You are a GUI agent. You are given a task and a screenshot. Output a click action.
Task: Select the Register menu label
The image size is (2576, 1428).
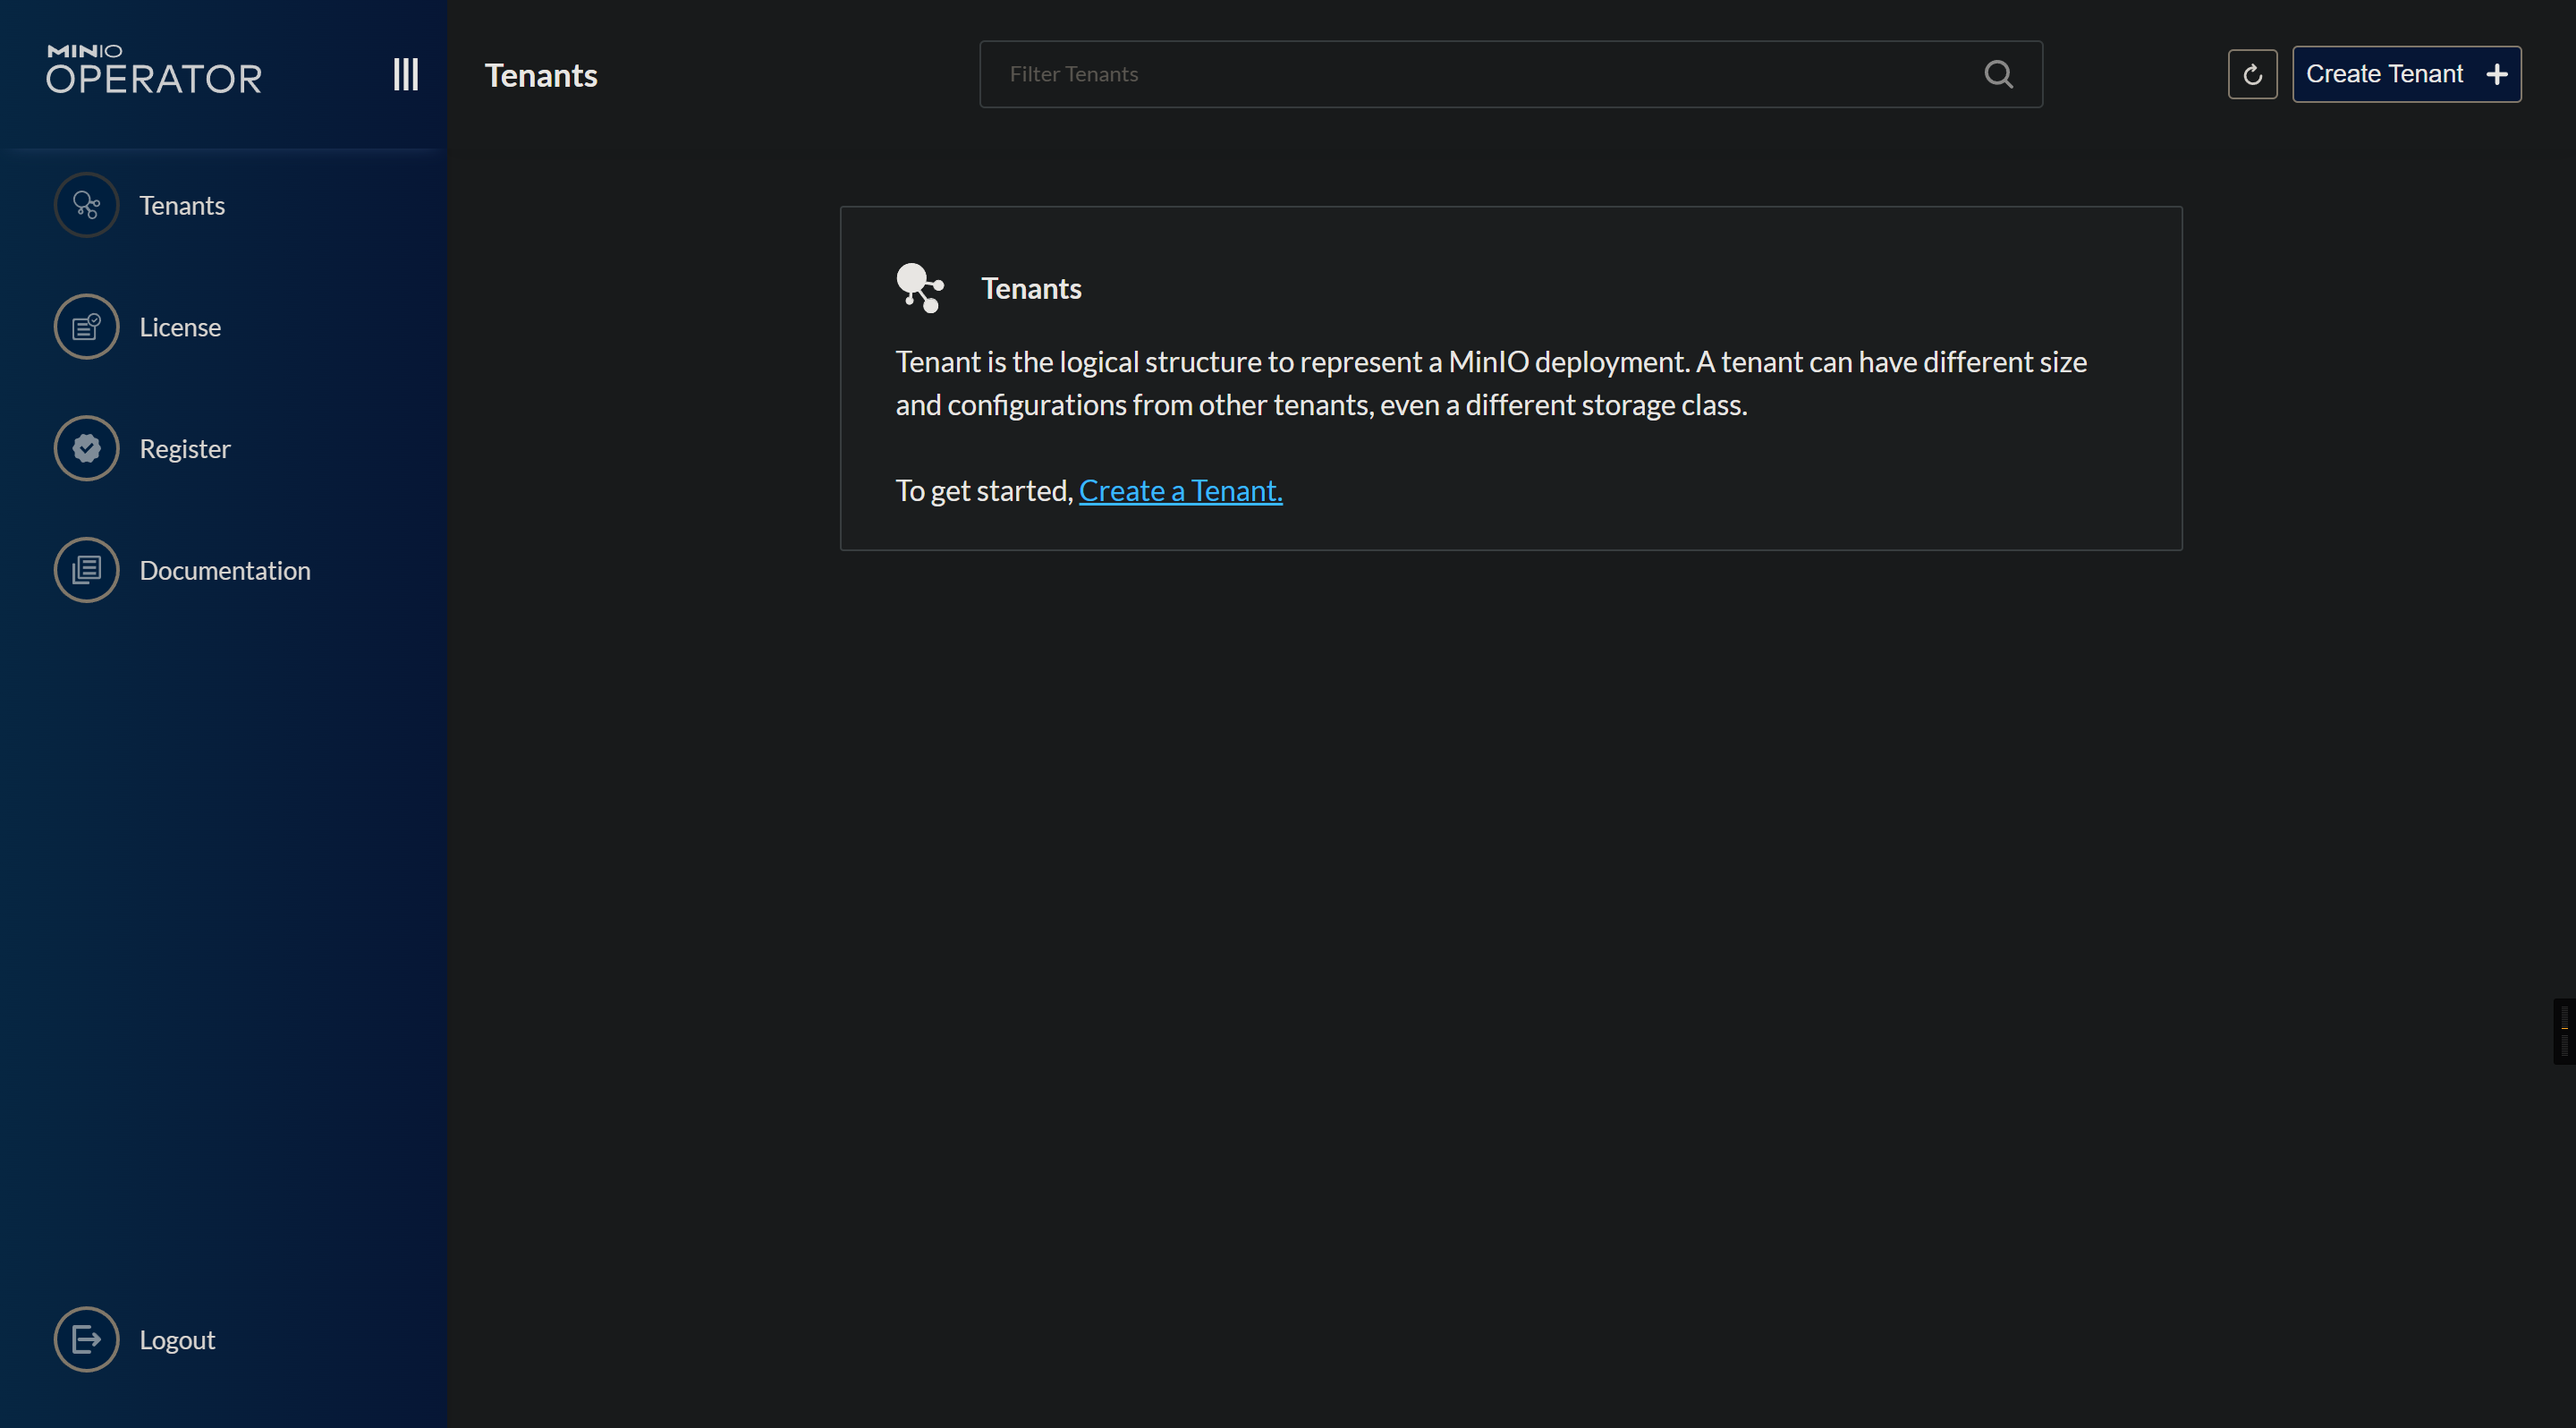pyautogui.click(x=185, y=449)
